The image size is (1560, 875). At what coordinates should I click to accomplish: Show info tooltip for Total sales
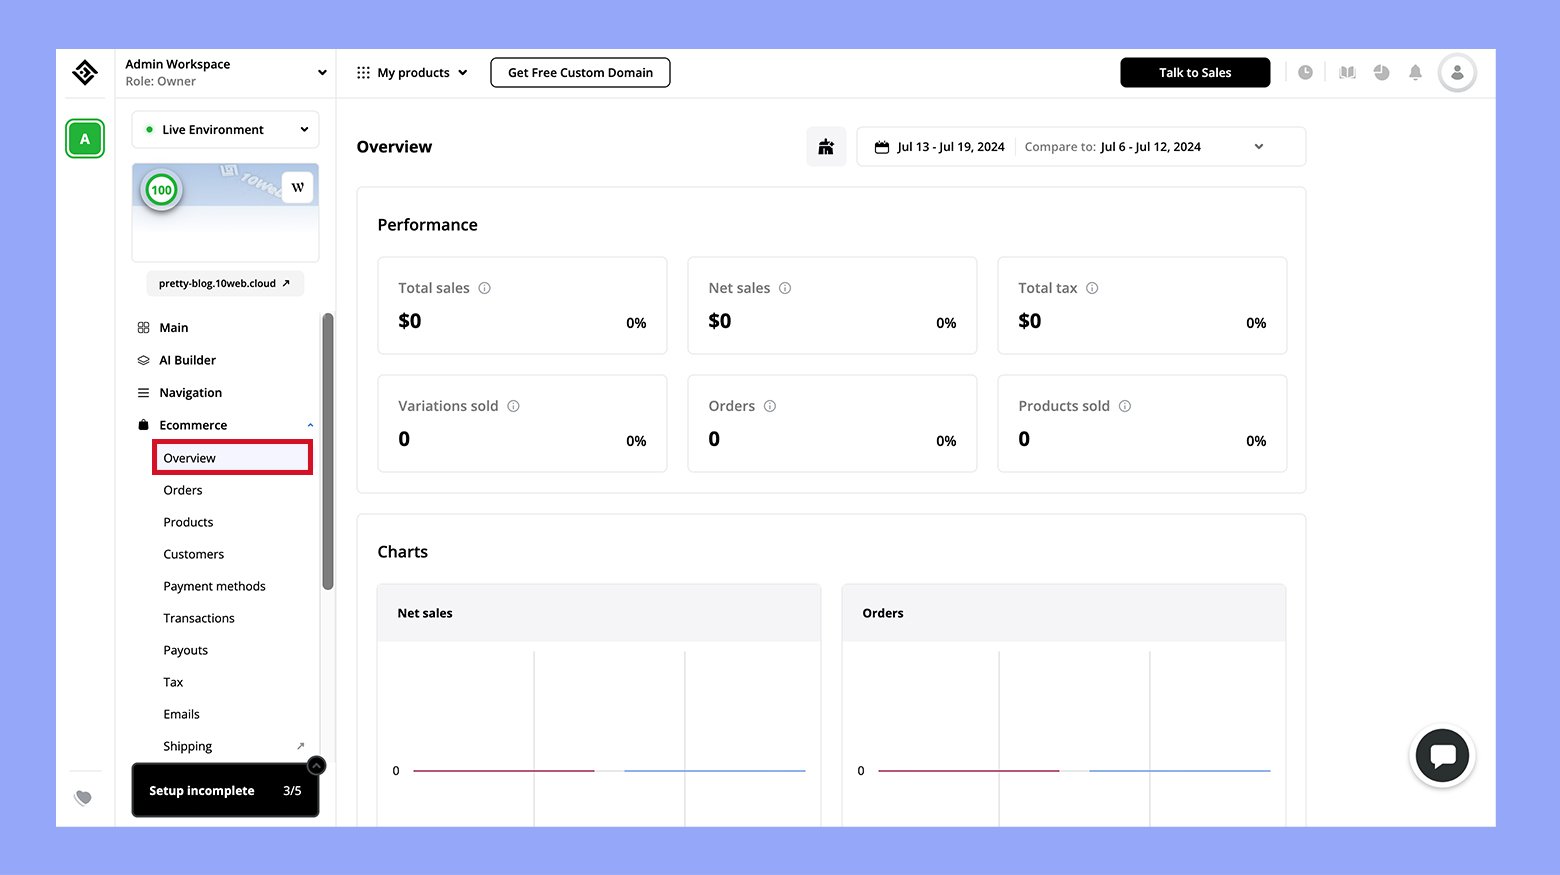(x=485, y=288)
